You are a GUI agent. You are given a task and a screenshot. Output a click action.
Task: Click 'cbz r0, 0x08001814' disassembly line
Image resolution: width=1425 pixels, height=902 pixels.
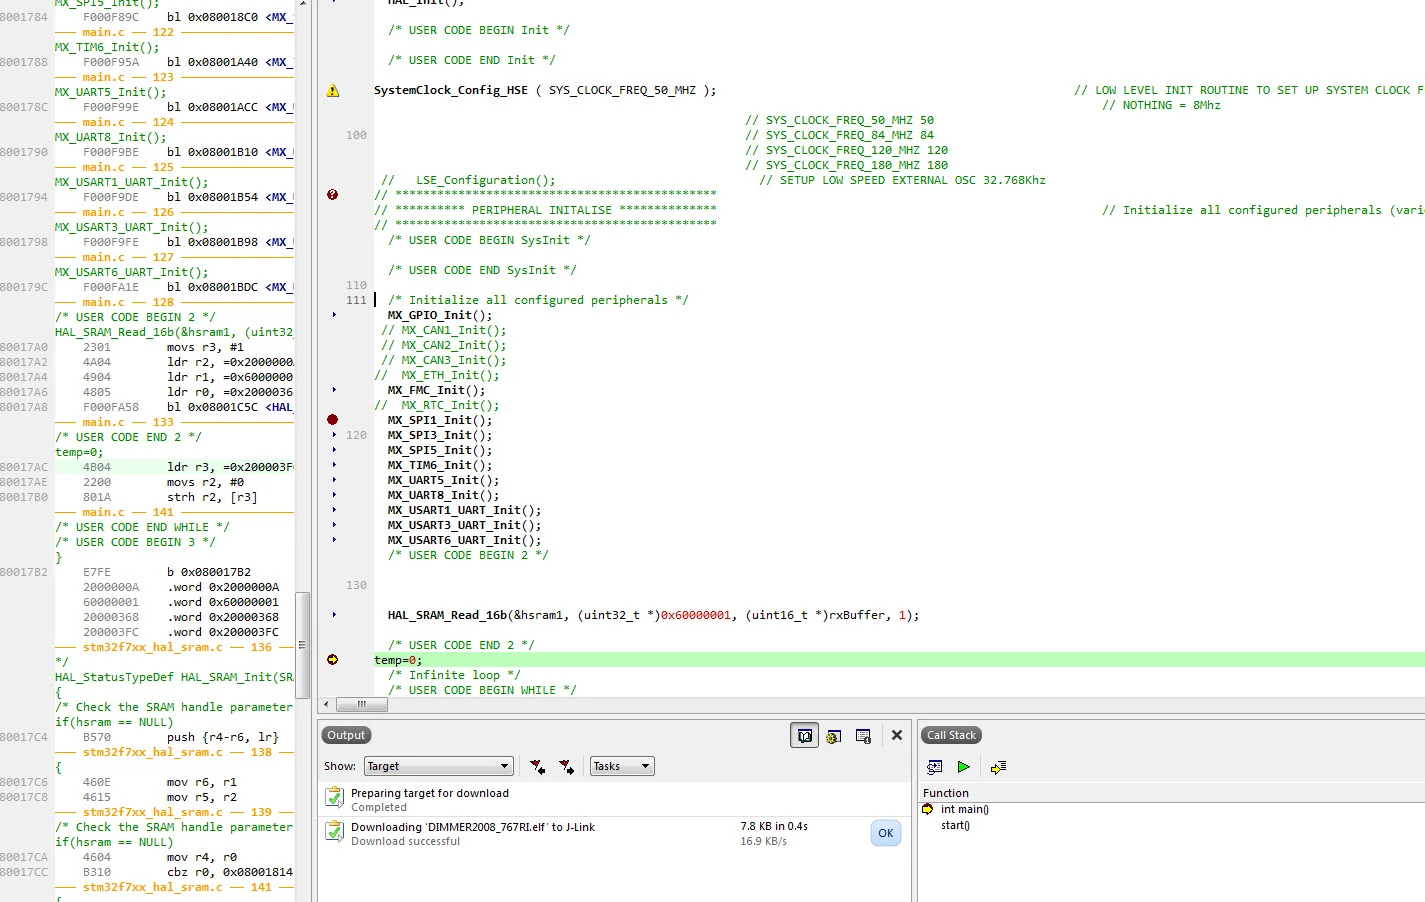[x=230, y=872]
